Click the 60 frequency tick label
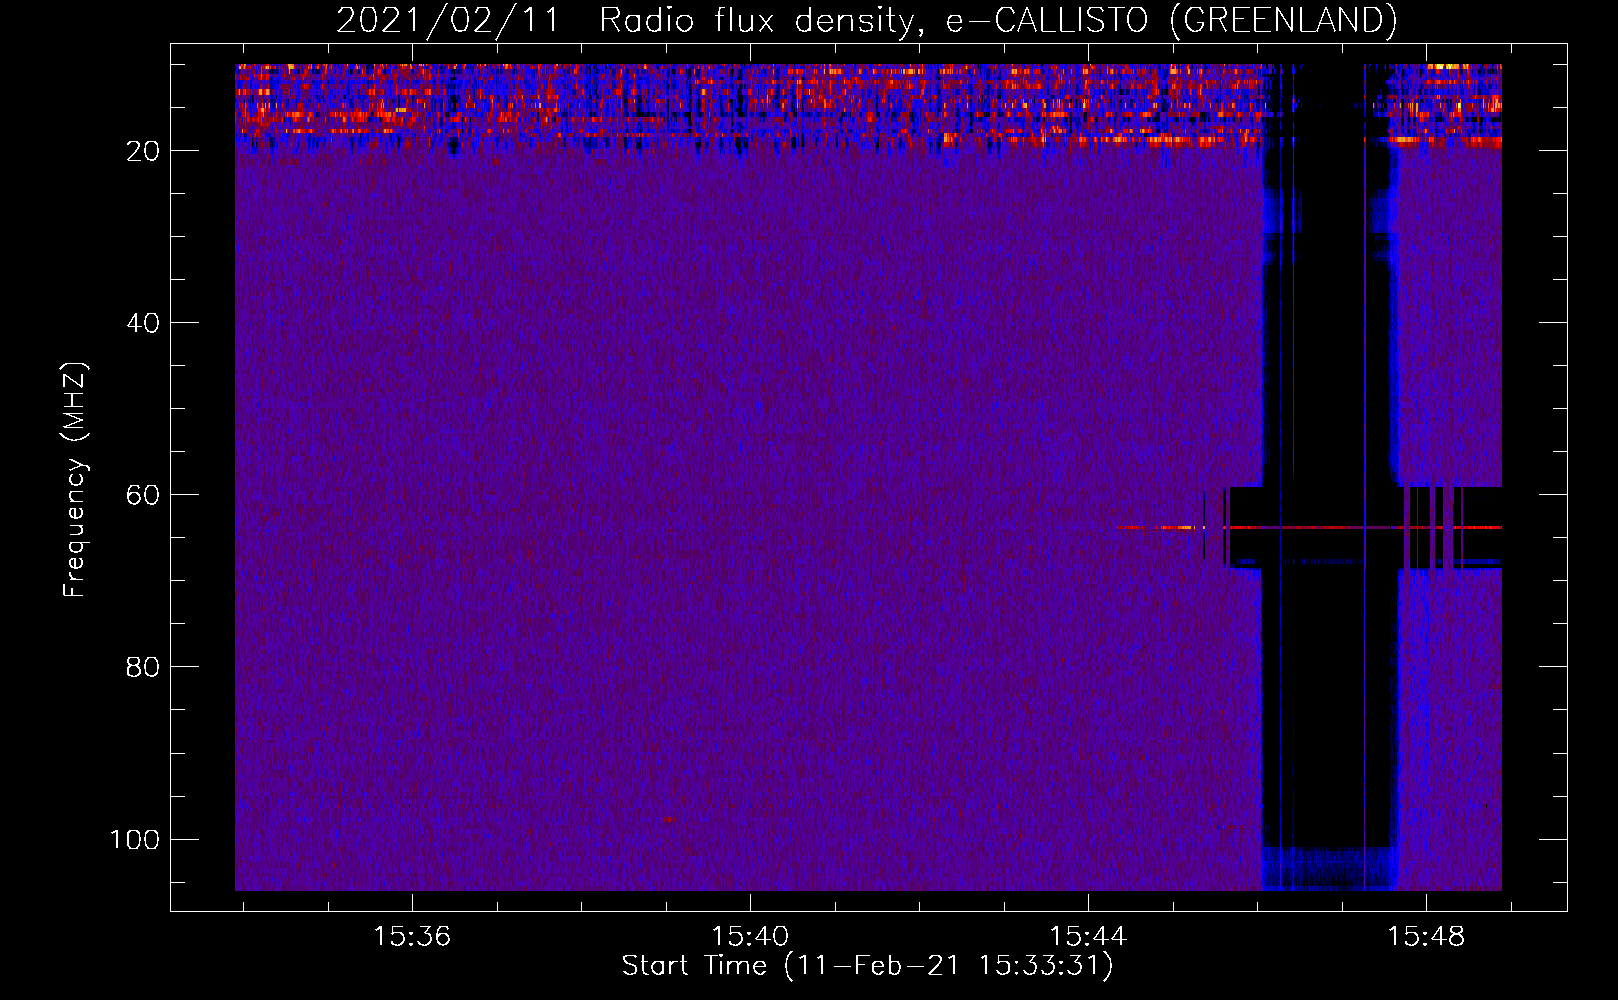 143,495
